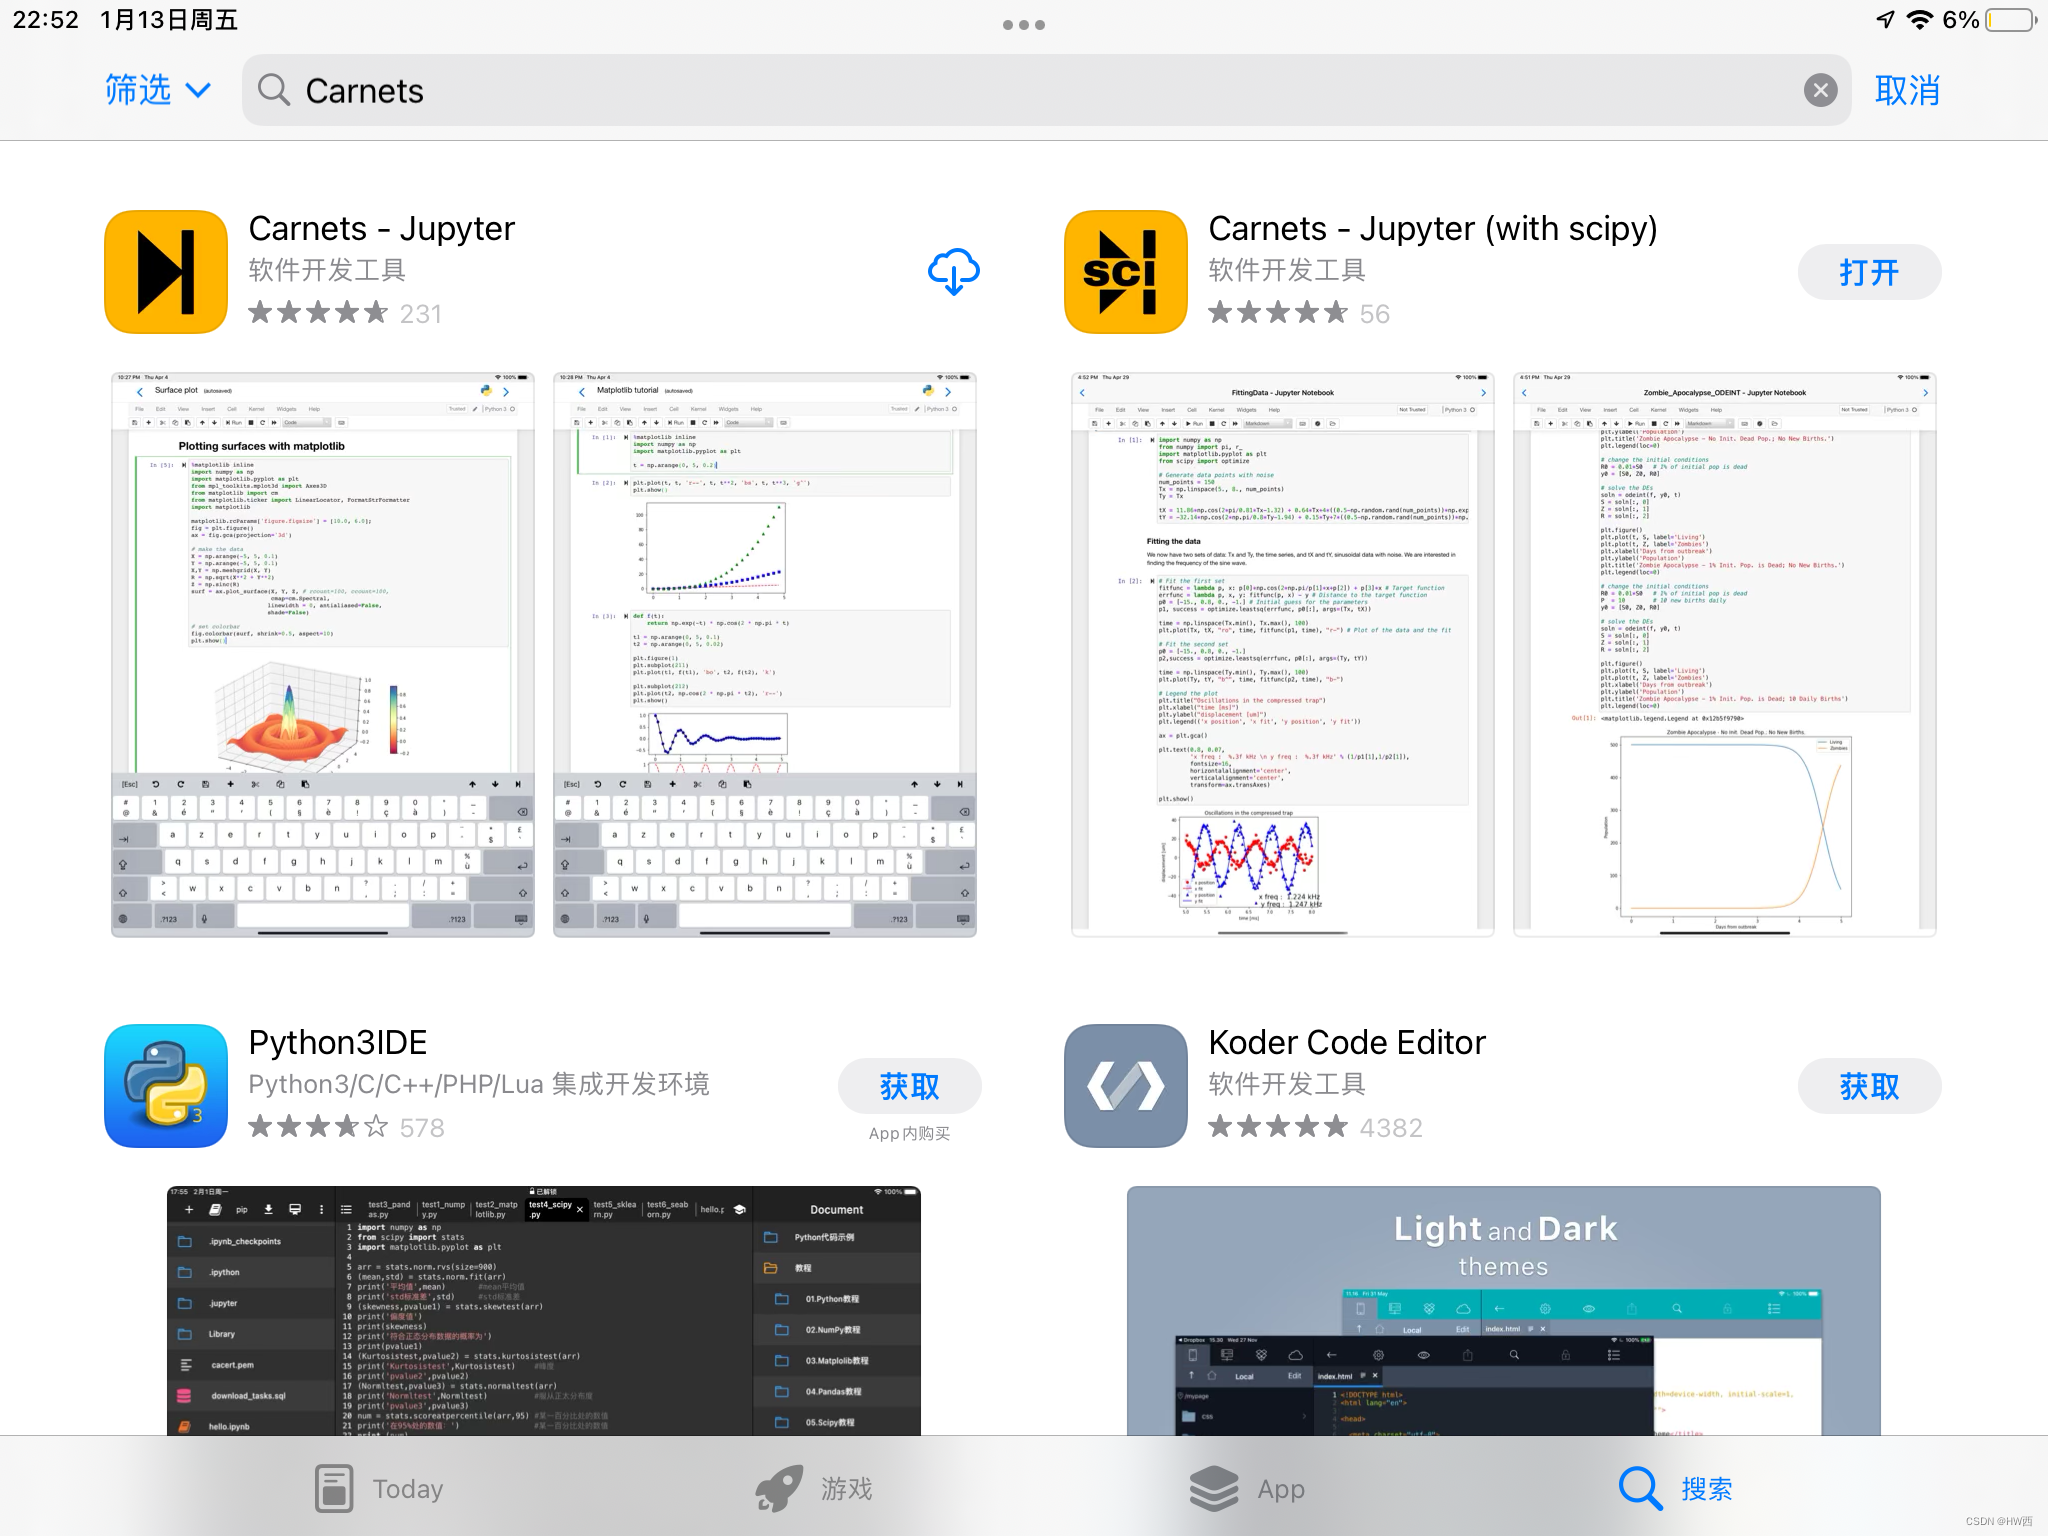Select the 搜索 tab

click(x=1675, y=1488)
